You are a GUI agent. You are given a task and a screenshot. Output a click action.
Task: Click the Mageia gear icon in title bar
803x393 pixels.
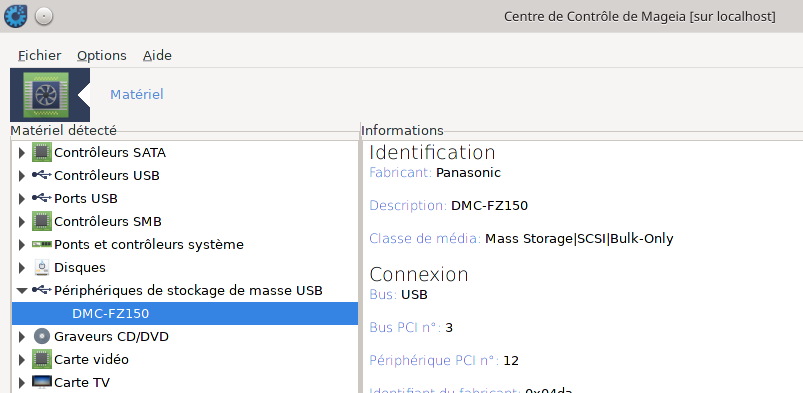click(15, 16)
